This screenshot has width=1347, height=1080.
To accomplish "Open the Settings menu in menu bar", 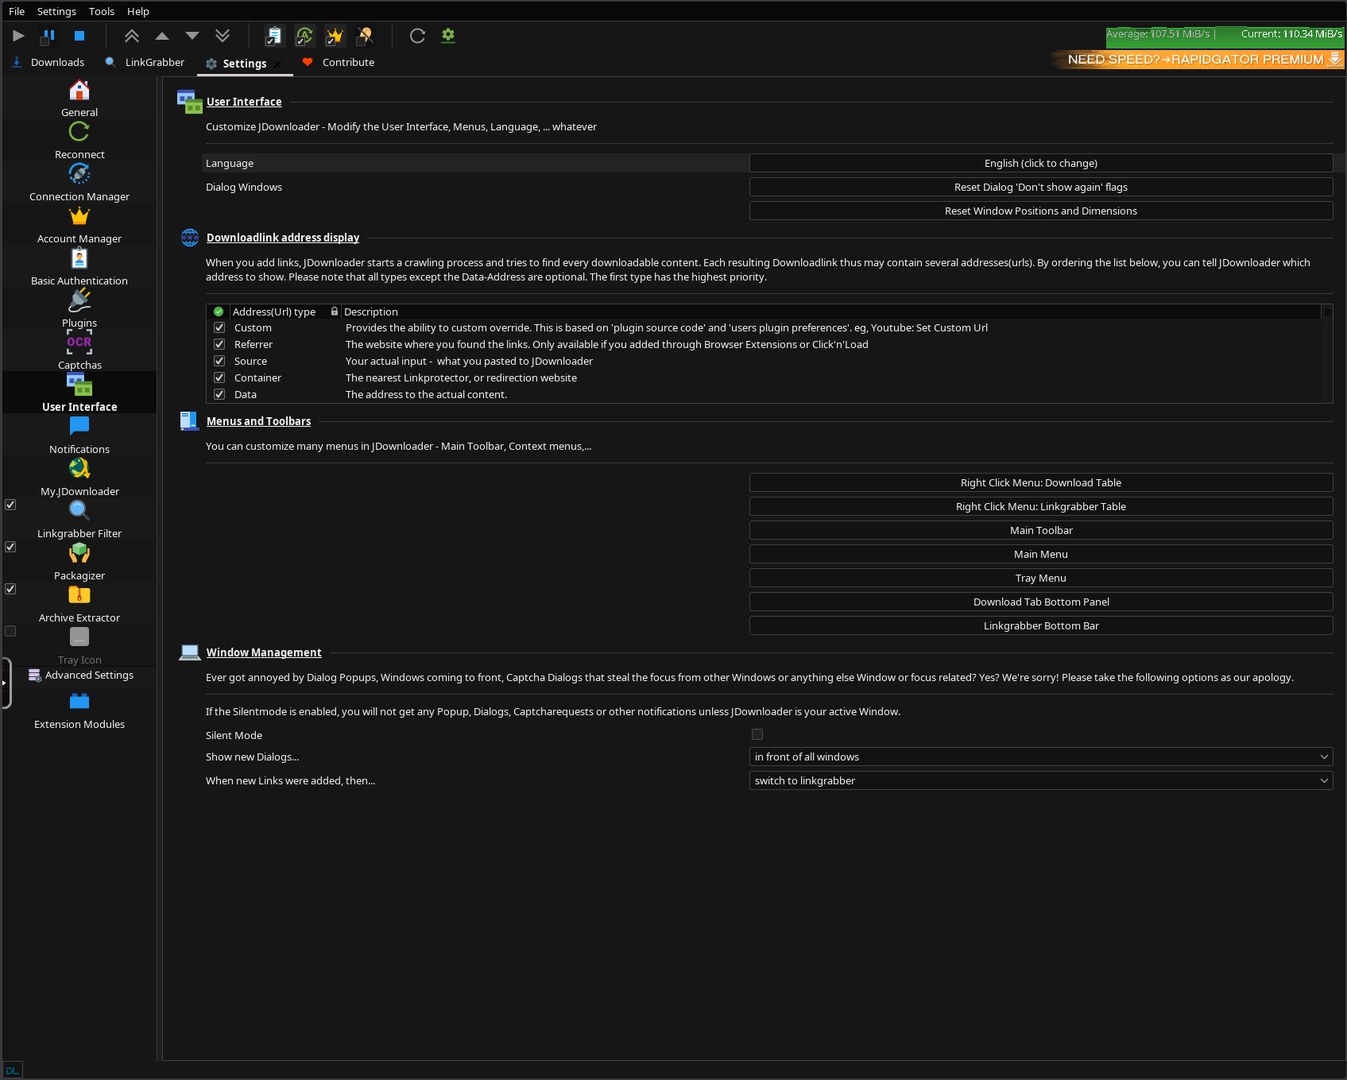I will point(57,11).
